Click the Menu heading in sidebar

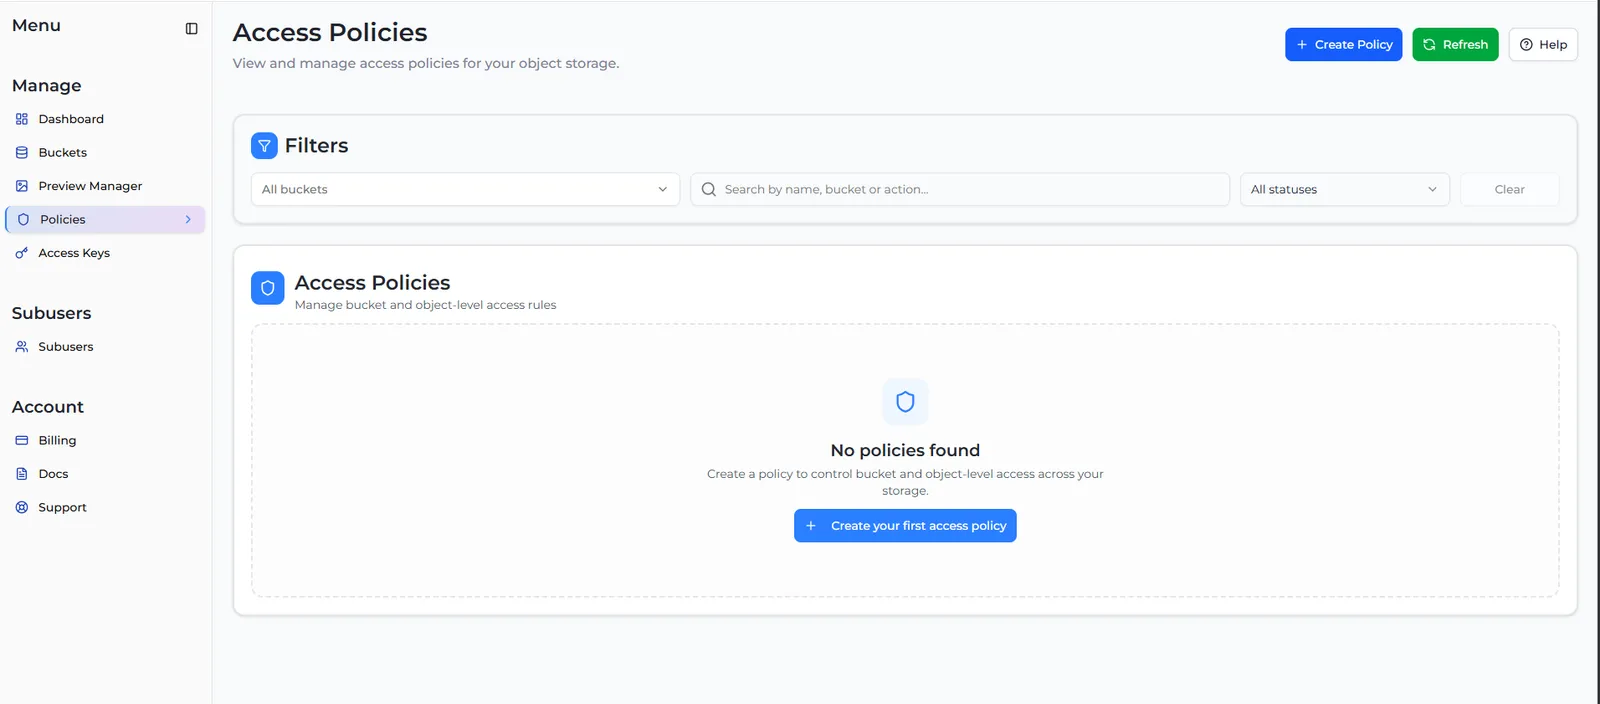tap(36, 26)
